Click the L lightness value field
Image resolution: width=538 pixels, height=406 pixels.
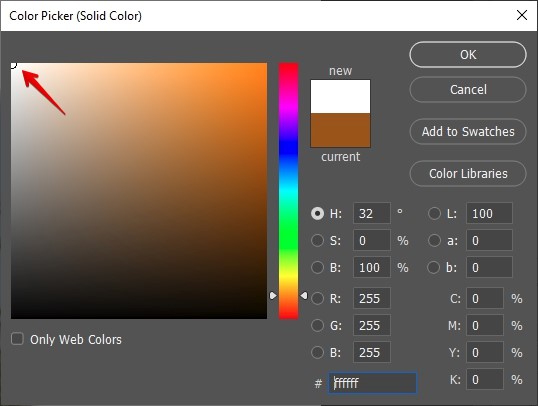[489, 213]
